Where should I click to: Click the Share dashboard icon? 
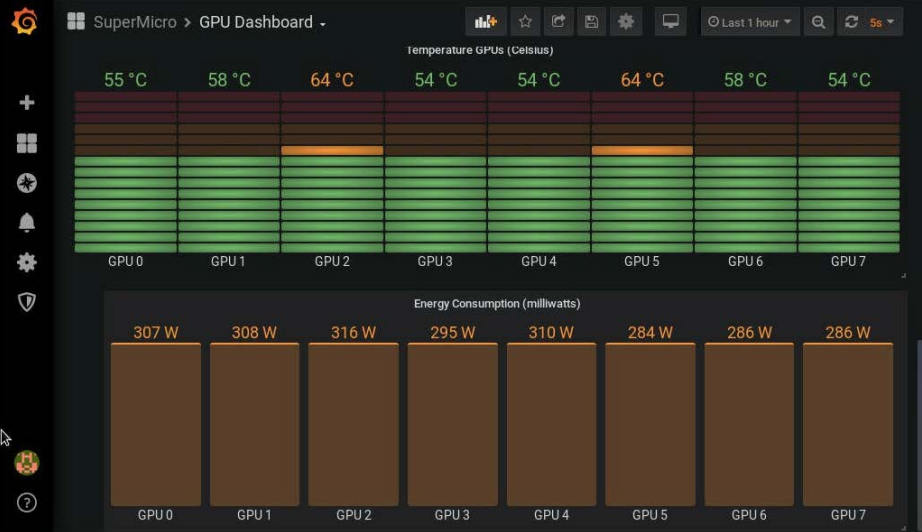[x=559, y=22]
